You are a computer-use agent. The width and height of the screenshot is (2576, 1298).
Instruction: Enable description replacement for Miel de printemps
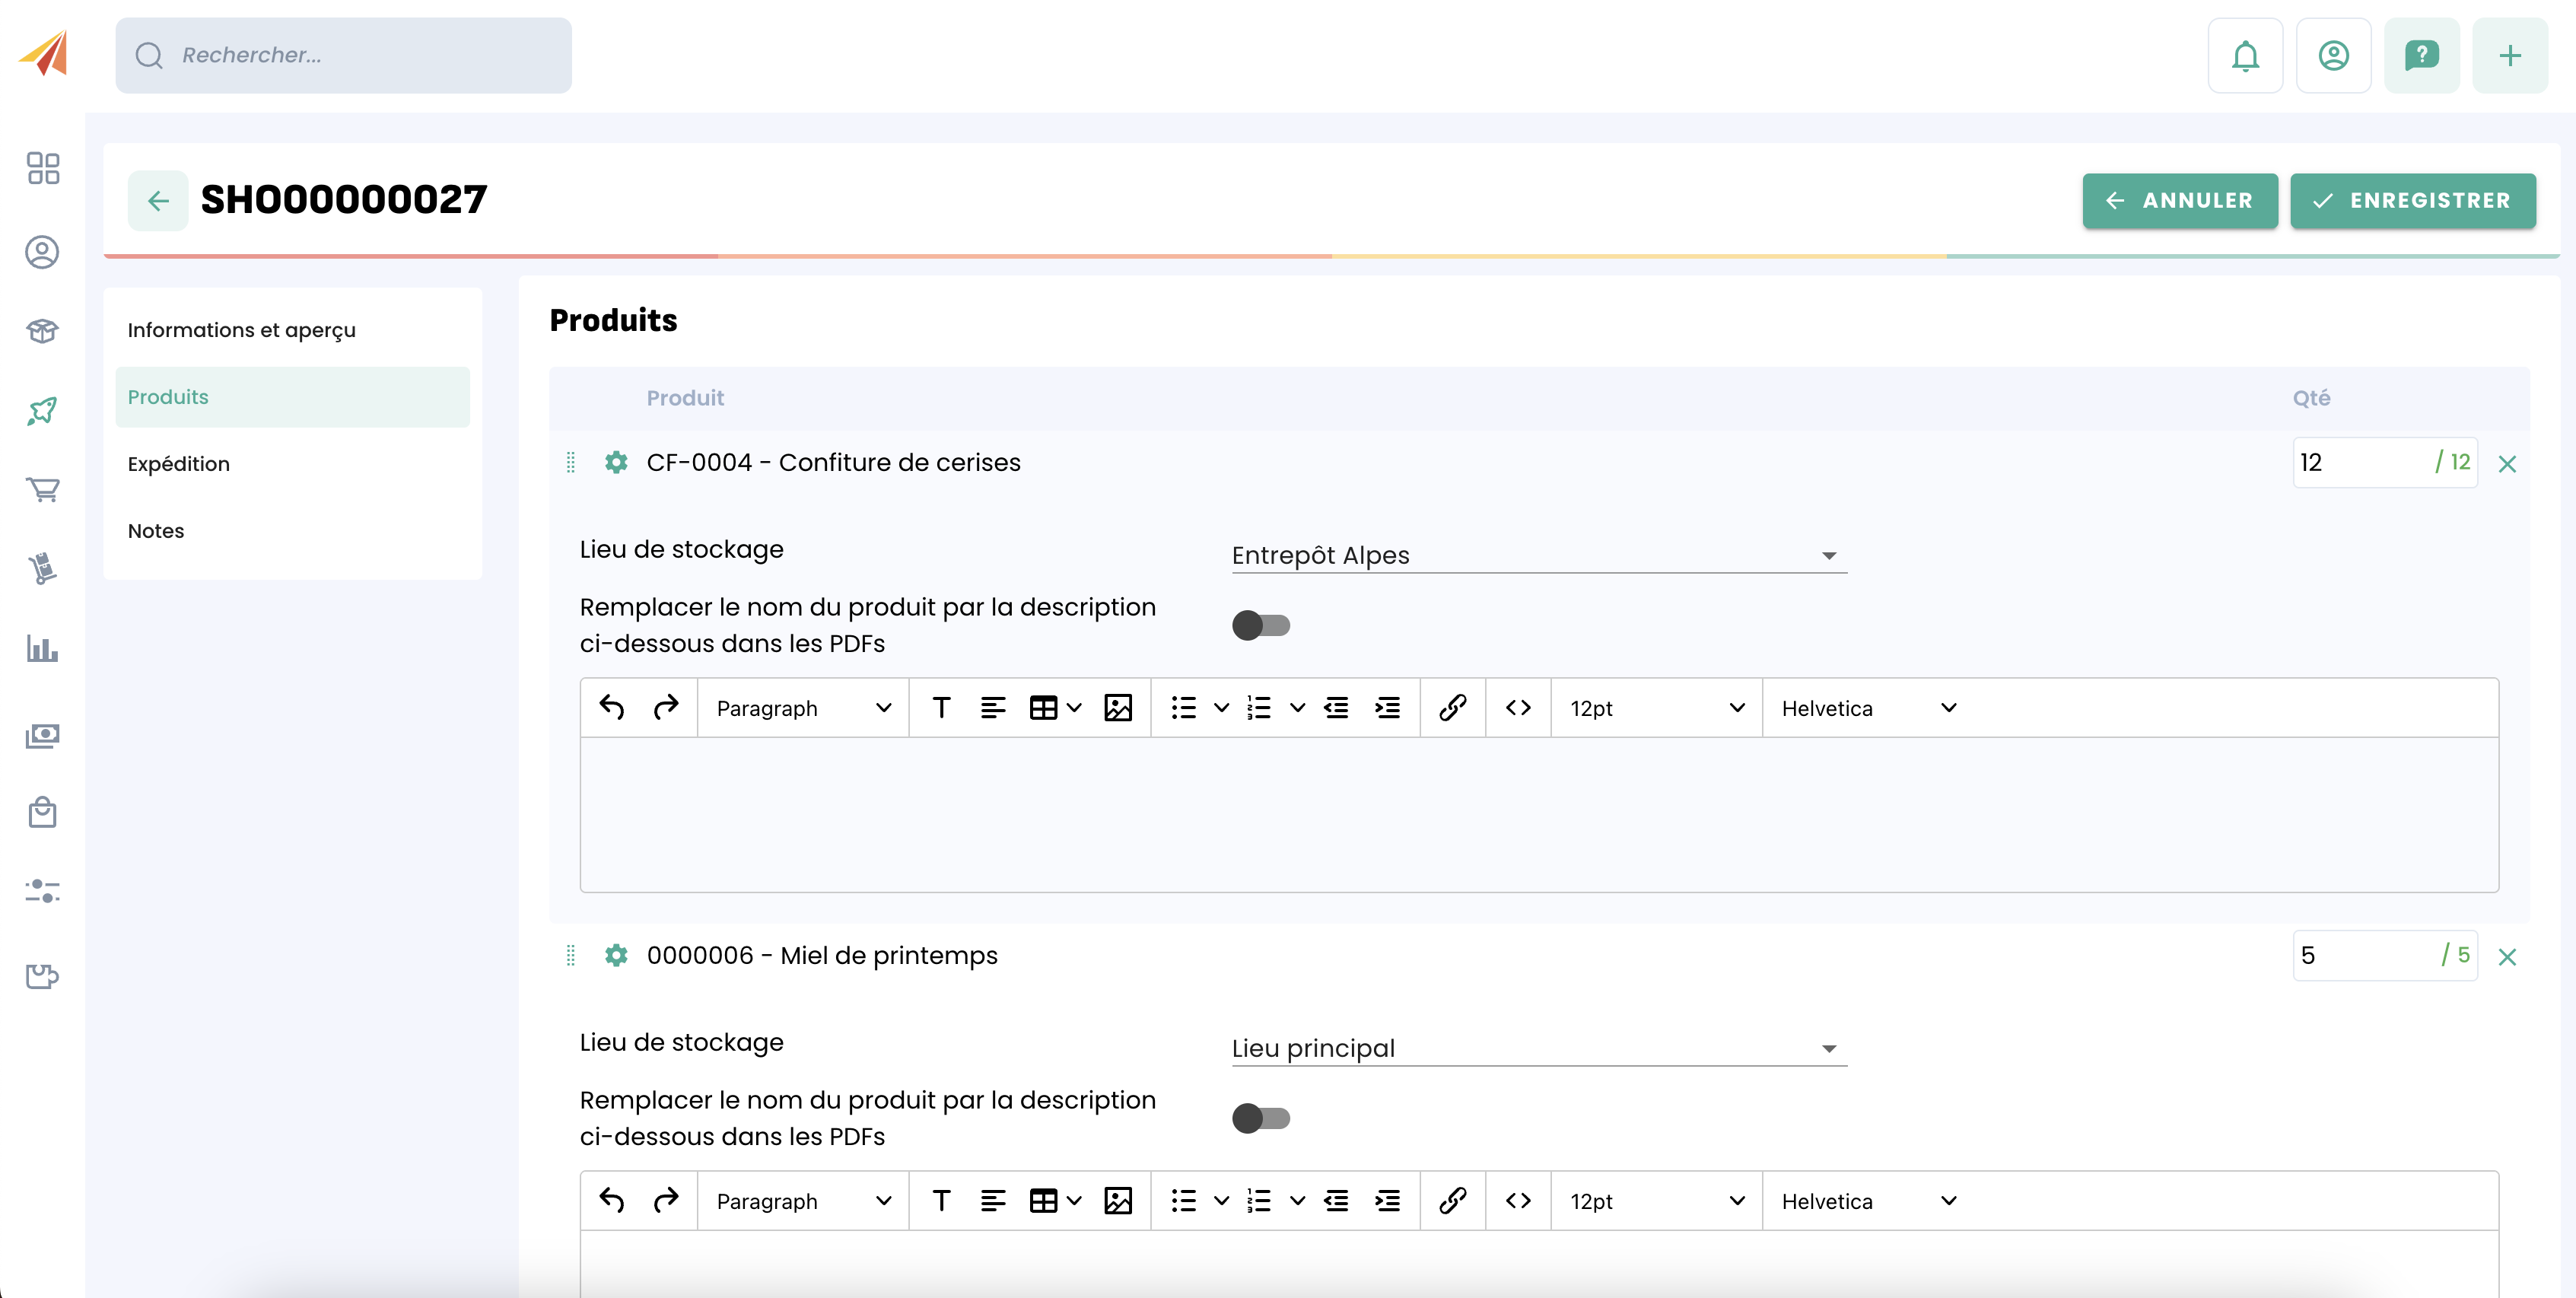[1260, 1118]
